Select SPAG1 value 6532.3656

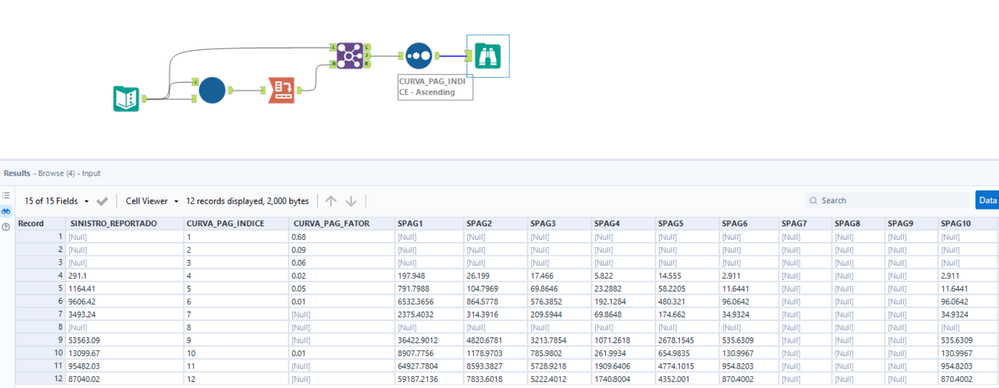coord(429,301)
